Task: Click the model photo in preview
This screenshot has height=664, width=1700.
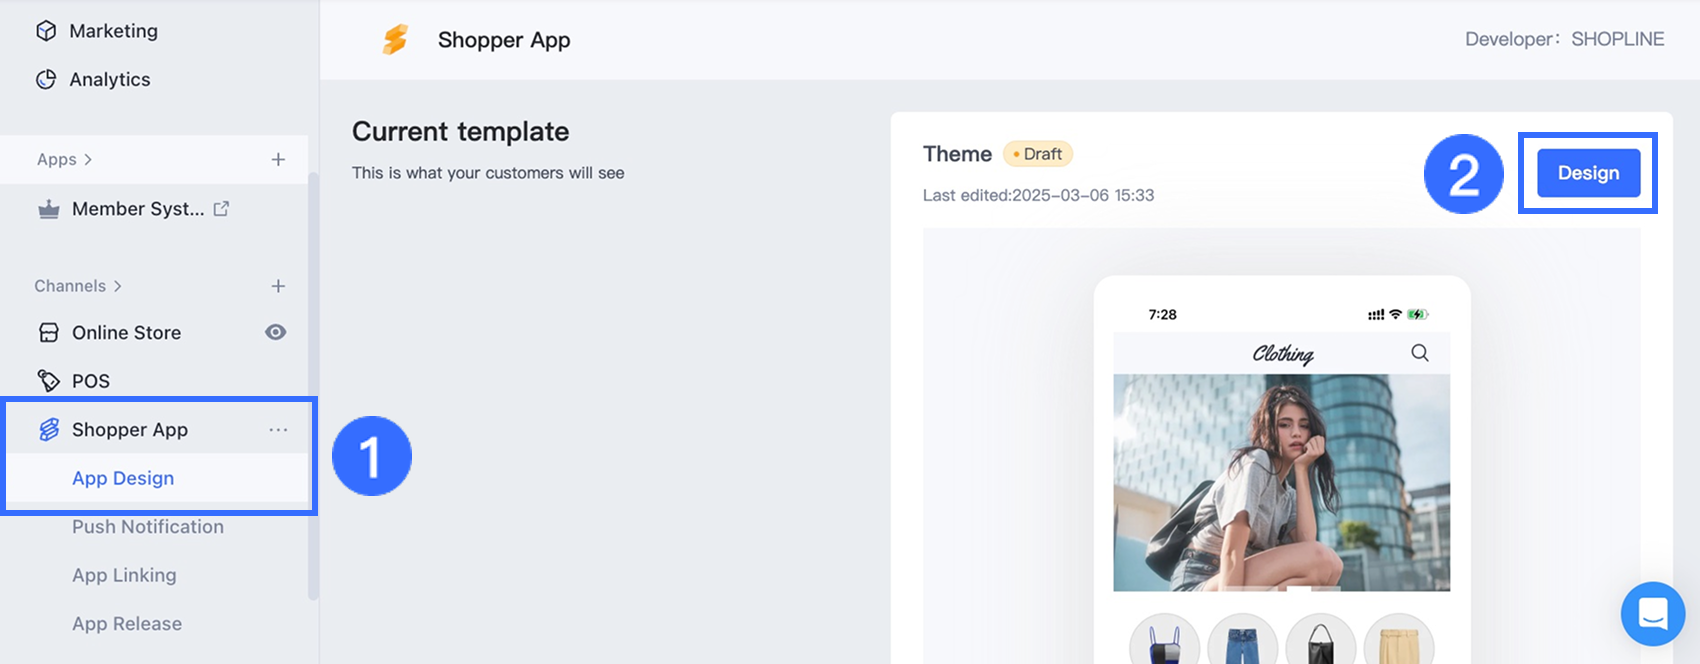Action: (x=1281, y=482)
